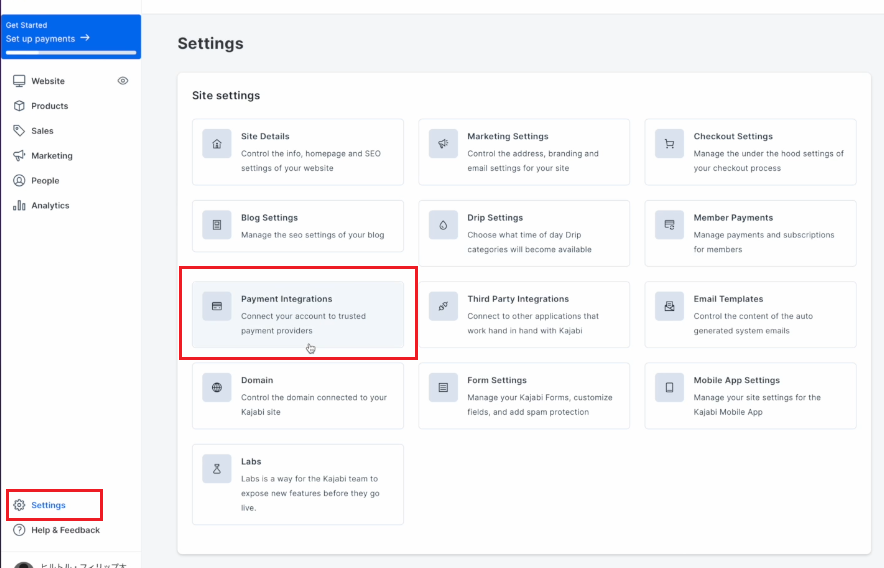
Task: Open Third Party Integrations title link
Action: coord(518,299)
